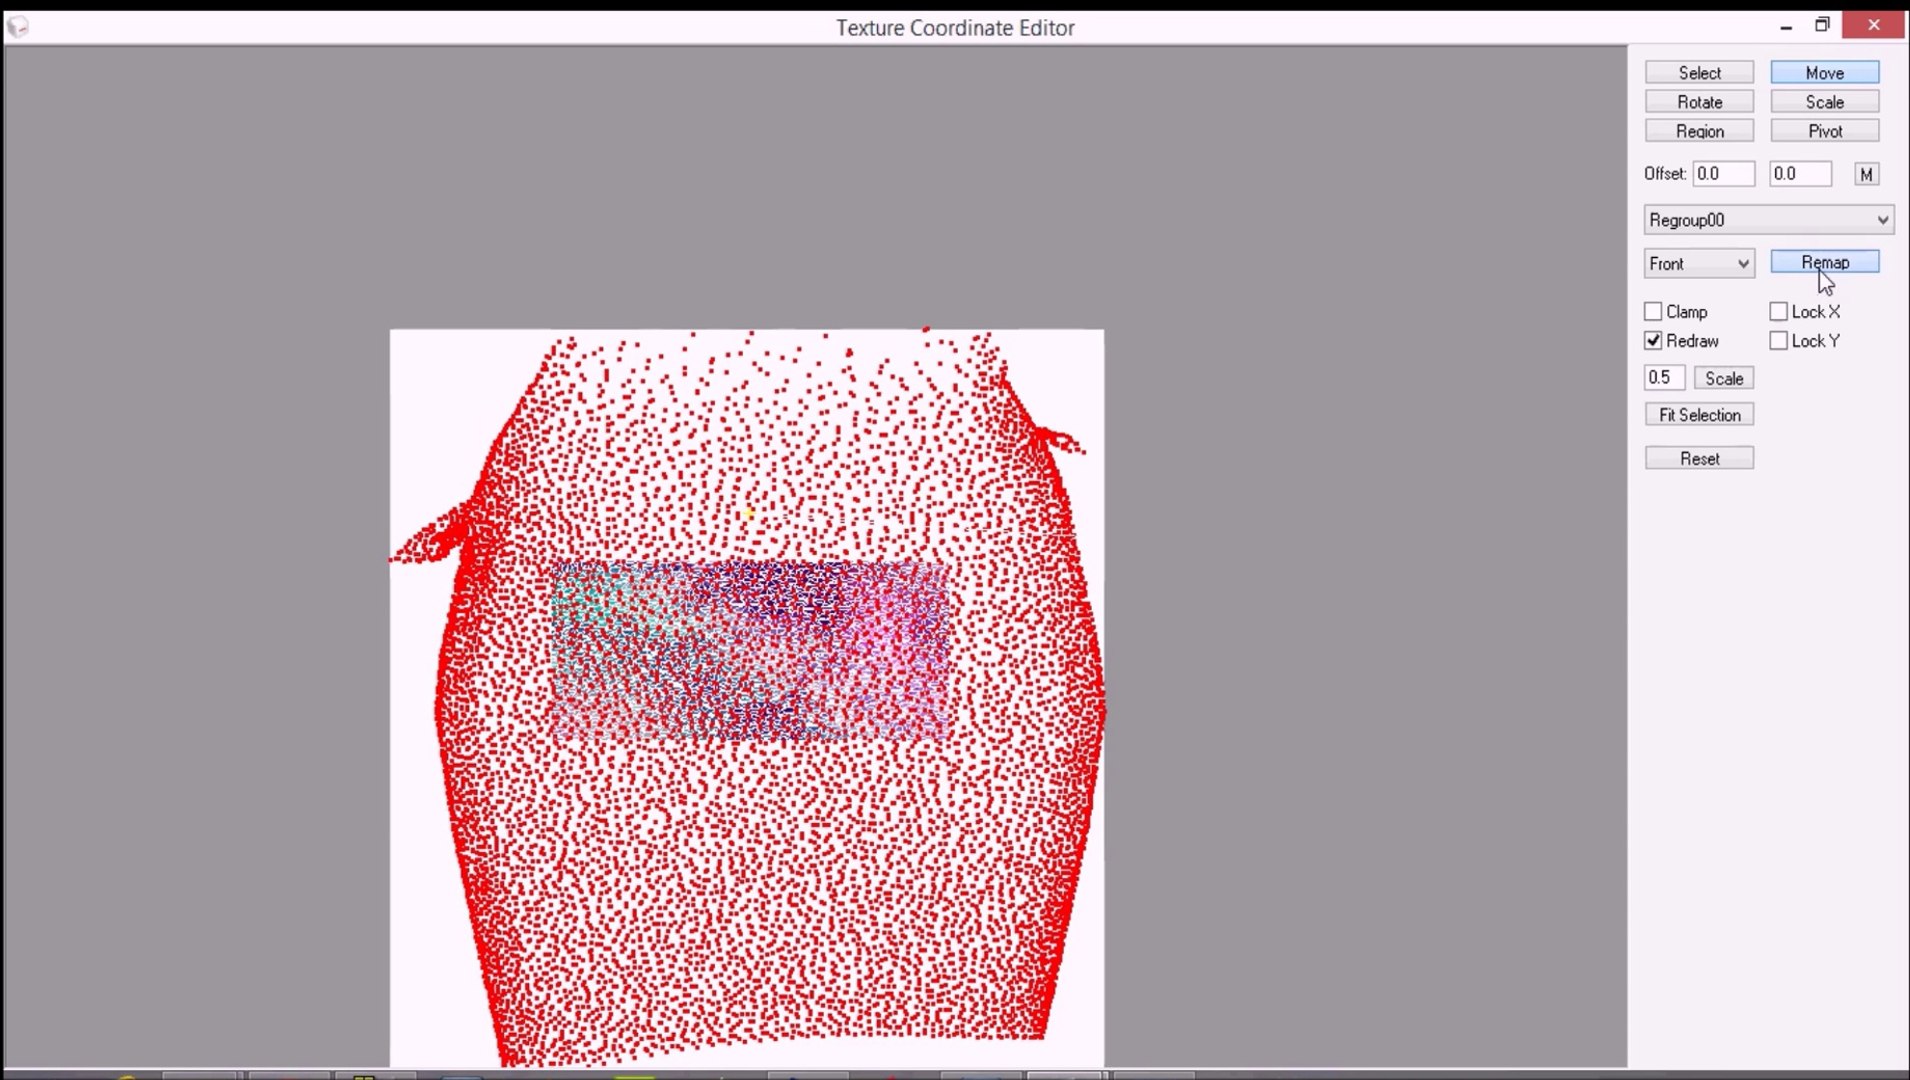Open the Regroup00 group dropdown

click(1769, 220)
